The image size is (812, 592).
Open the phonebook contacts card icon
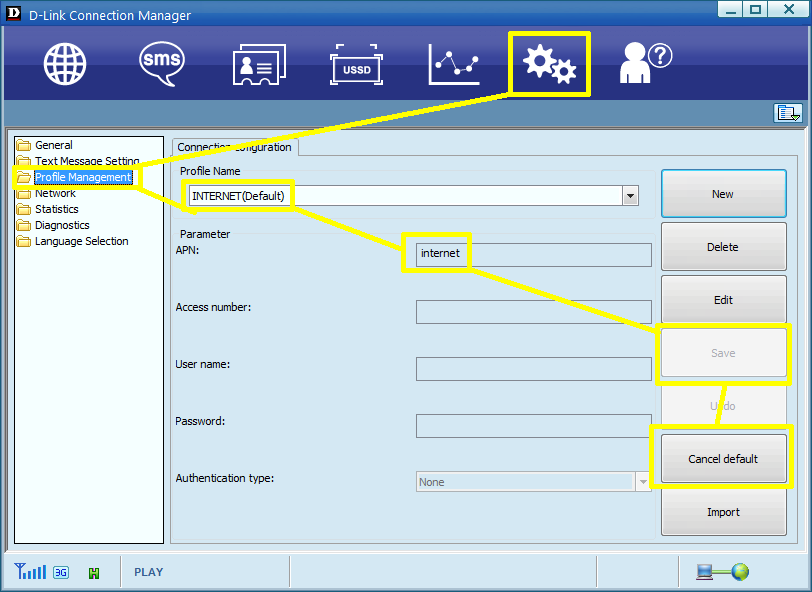(259, 64)
